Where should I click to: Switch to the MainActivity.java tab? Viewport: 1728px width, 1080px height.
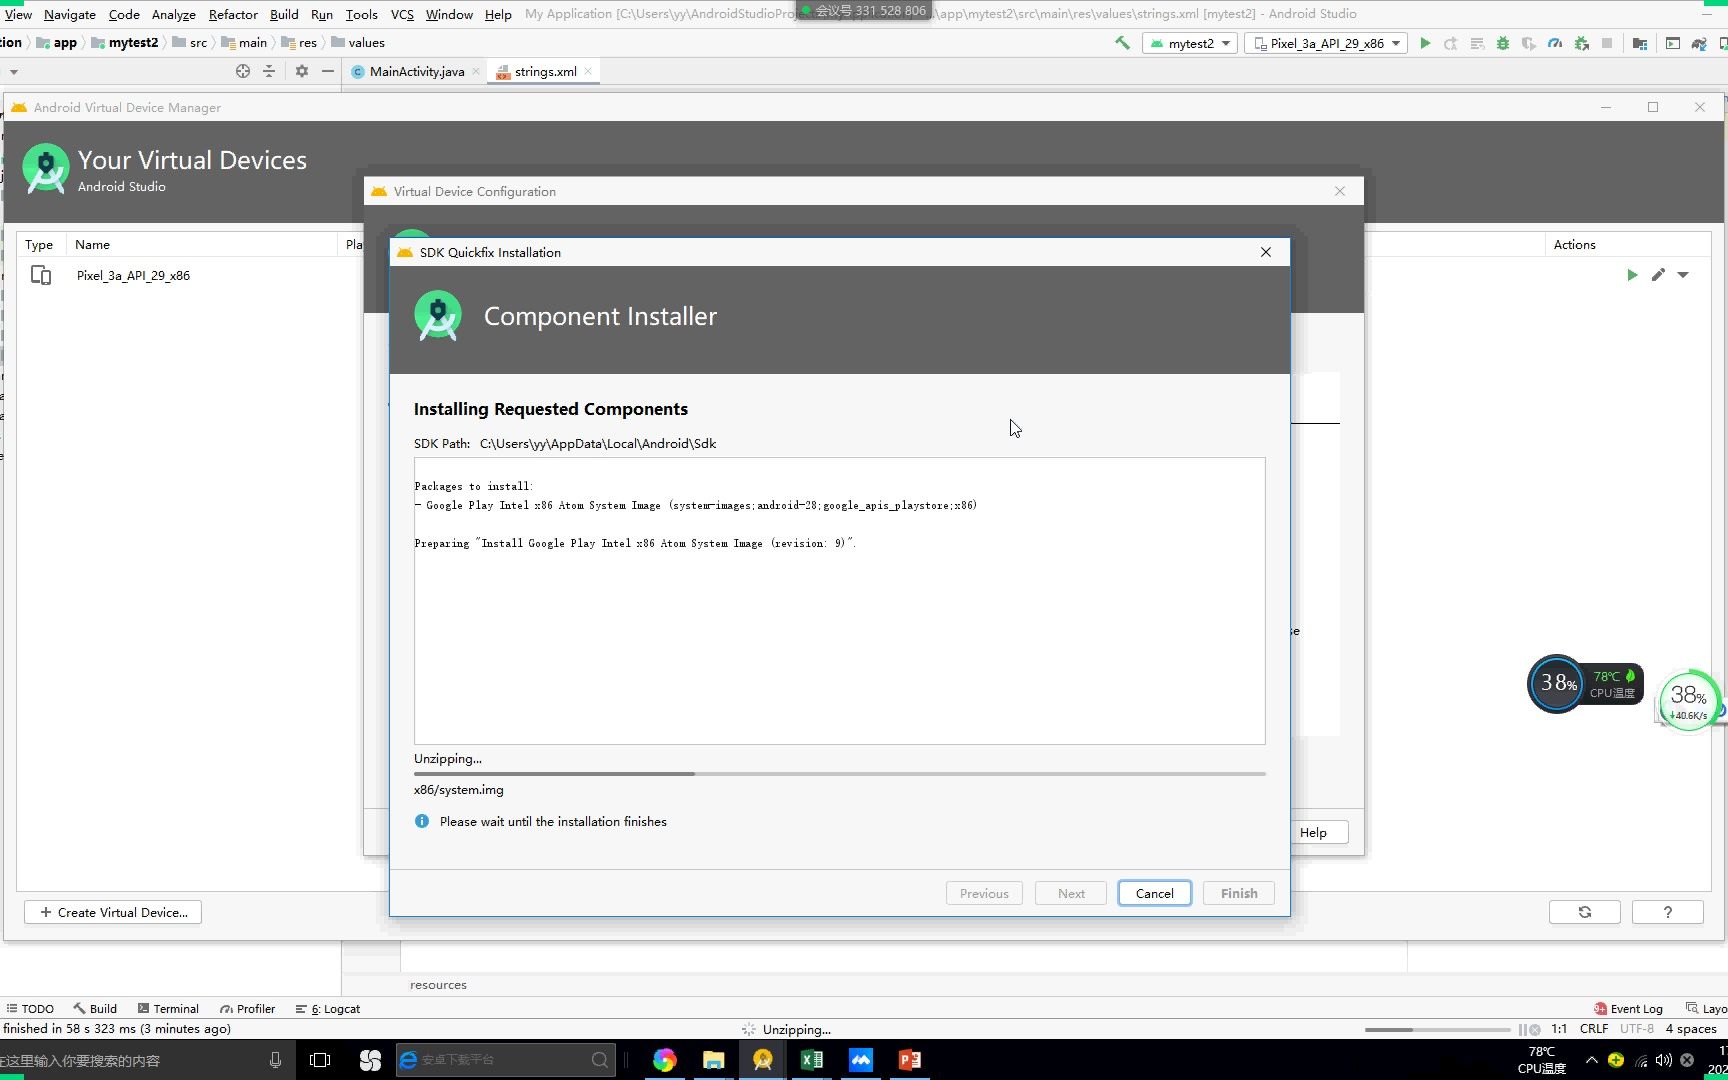point(416,71)
